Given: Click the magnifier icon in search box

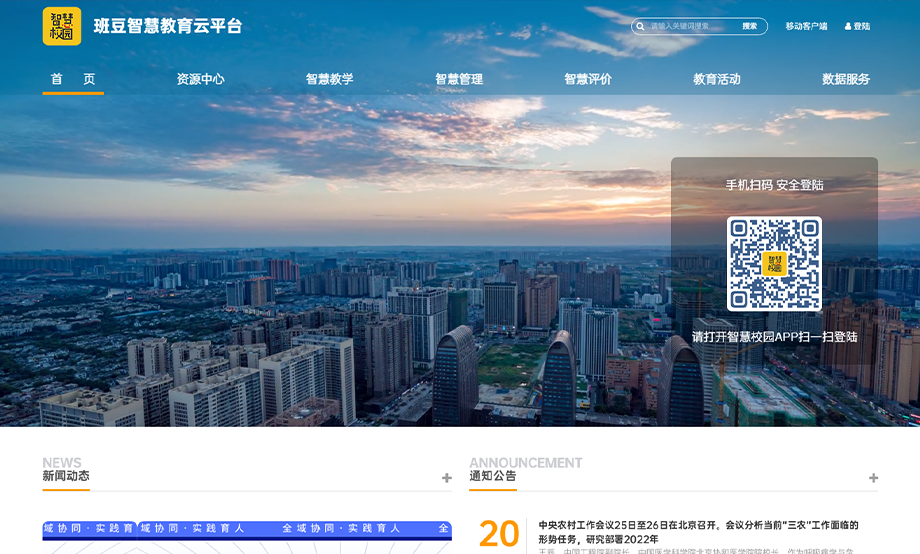Looking at the screenshot, I should click(640, 26).
